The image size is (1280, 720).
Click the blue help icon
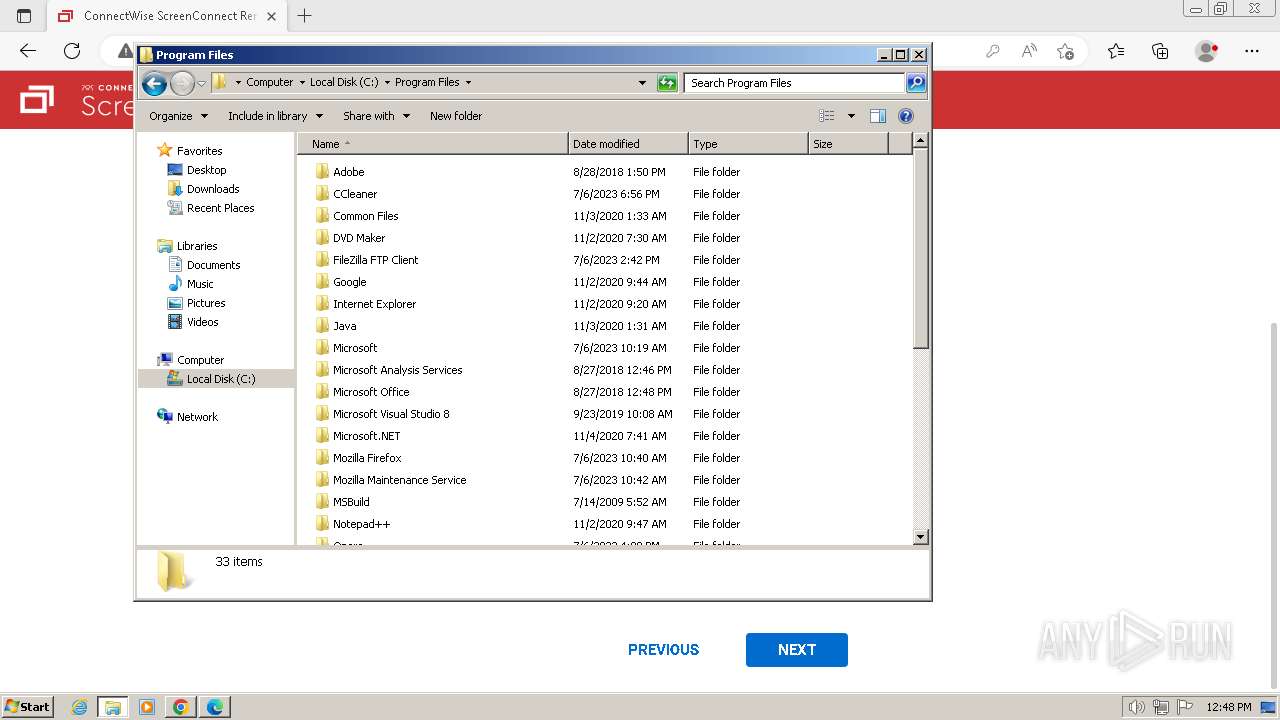pyautogui.click(x=906, y=116)
